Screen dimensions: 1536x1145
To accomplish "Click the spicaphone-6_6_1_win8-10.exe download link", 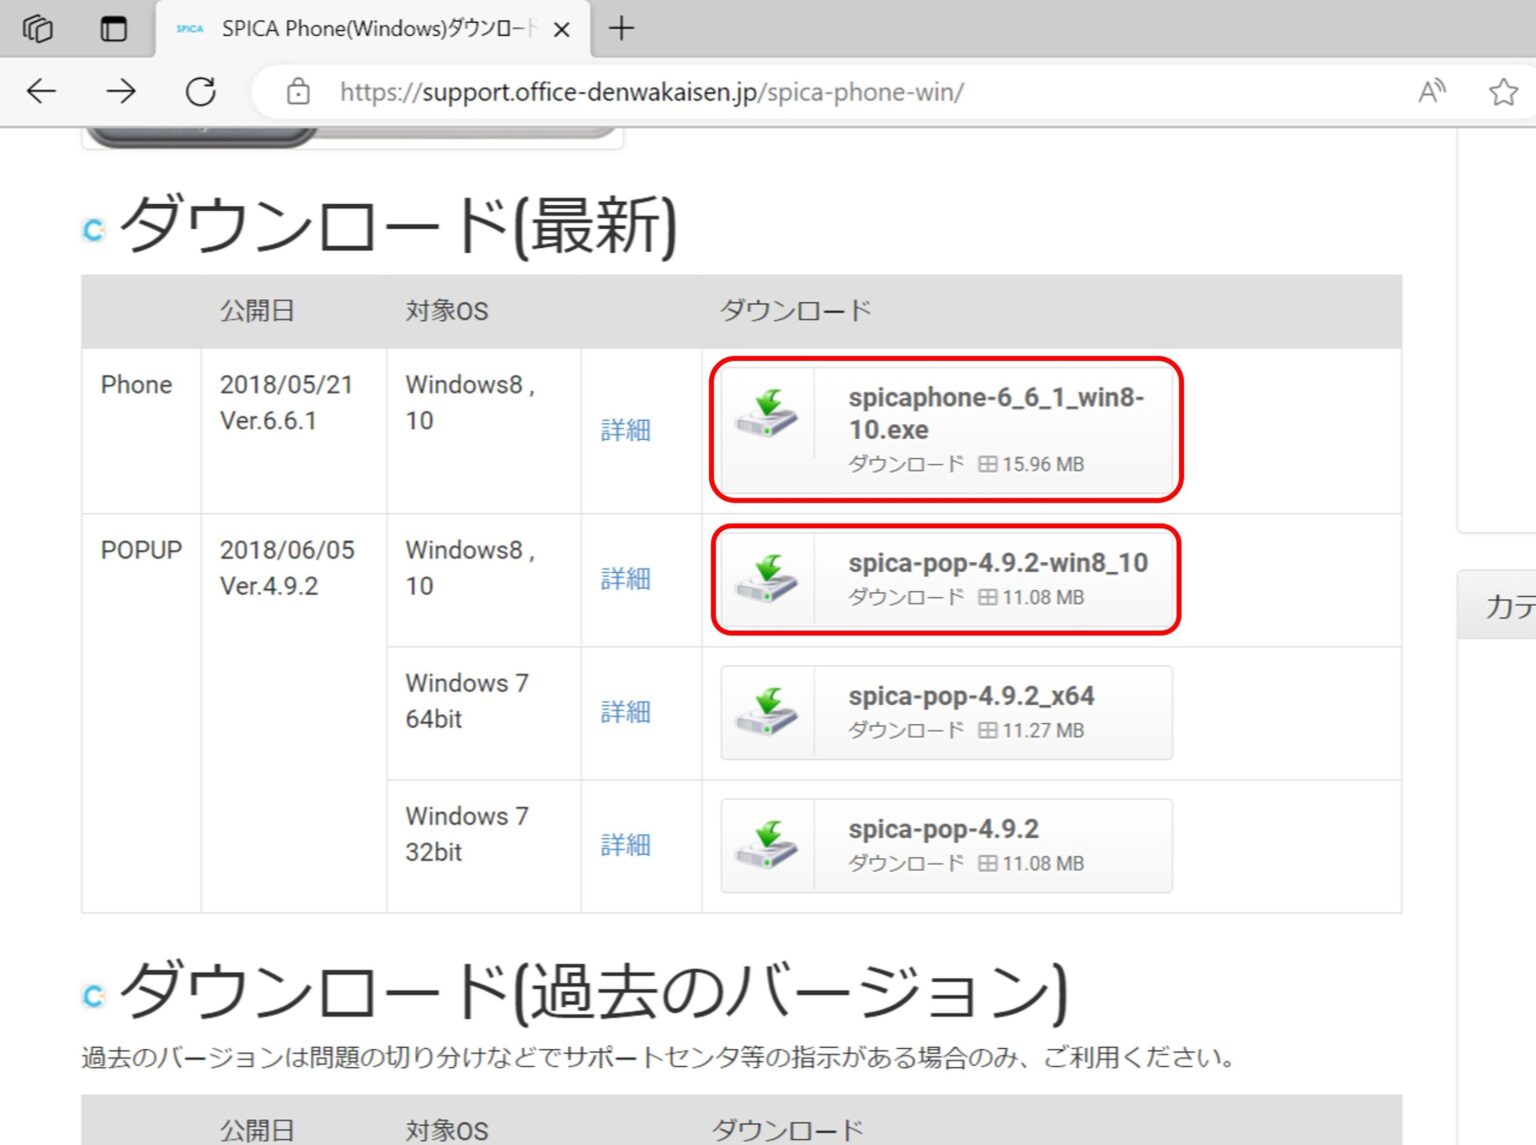I will [1000, 414].
